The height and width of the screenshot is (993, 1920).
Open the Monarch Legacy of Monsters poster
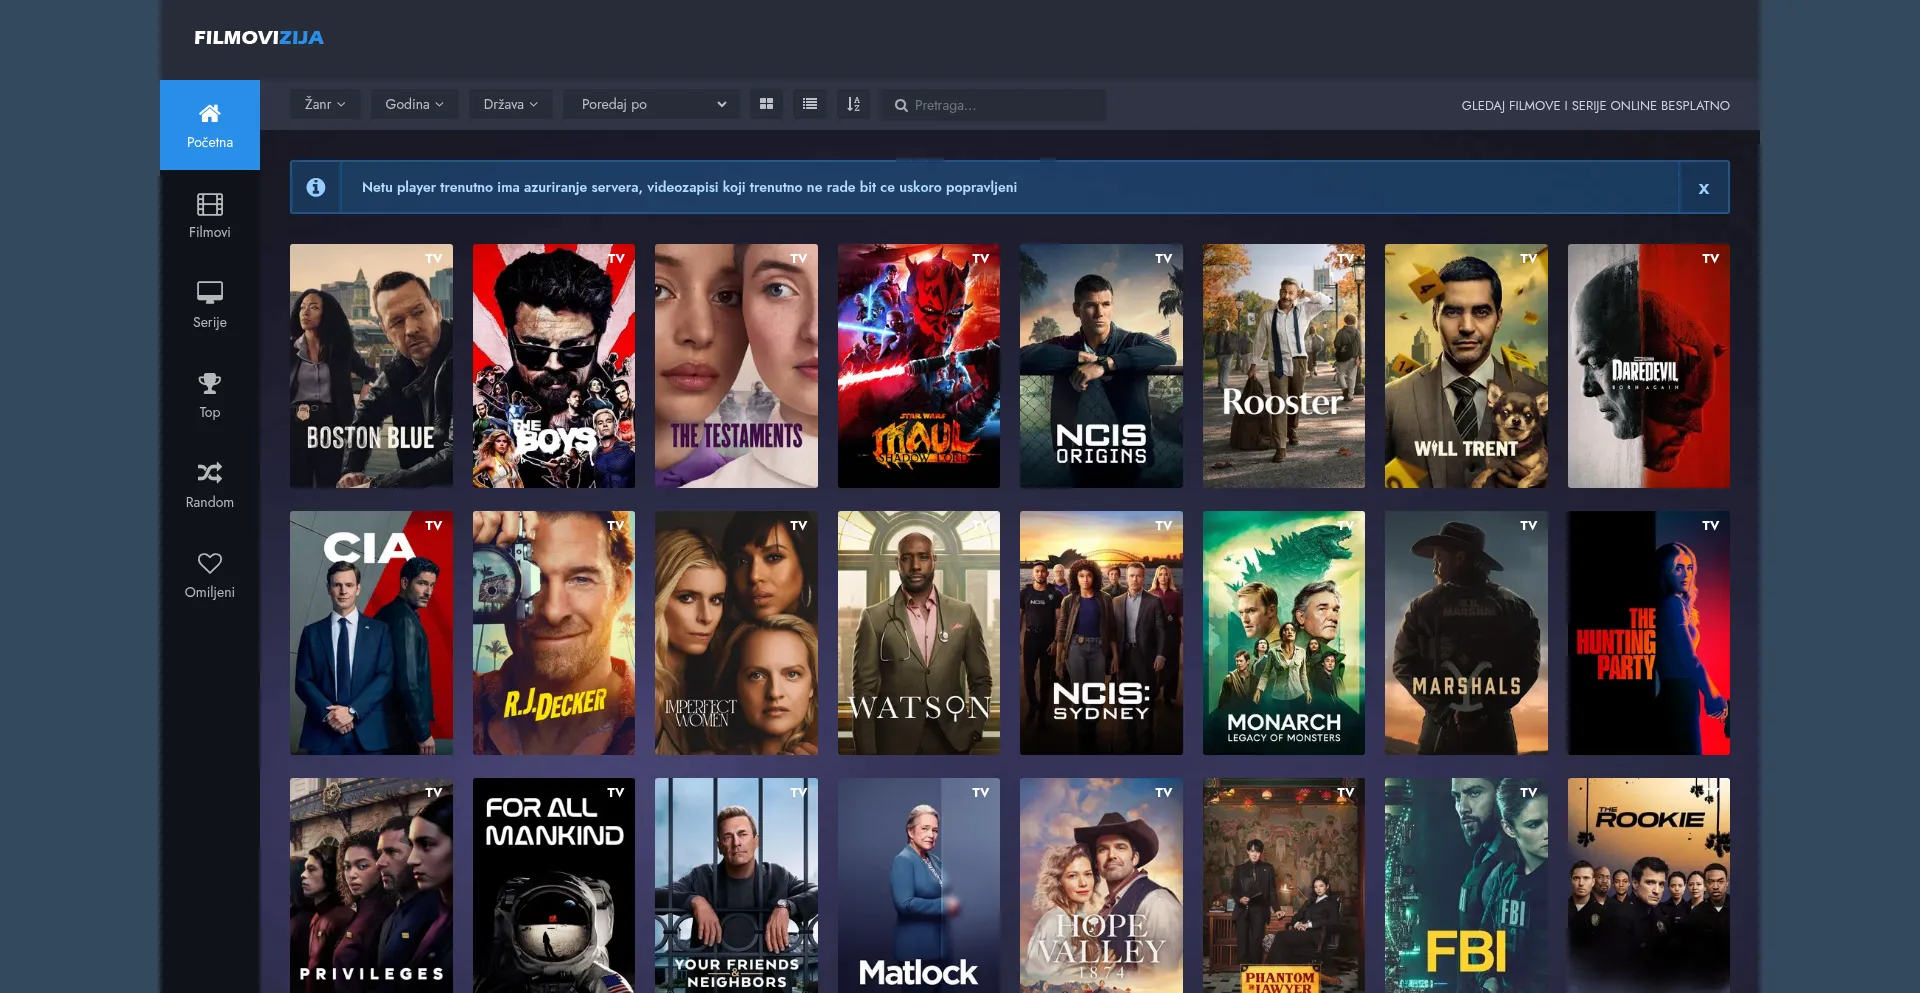(x=1284, y=633)
